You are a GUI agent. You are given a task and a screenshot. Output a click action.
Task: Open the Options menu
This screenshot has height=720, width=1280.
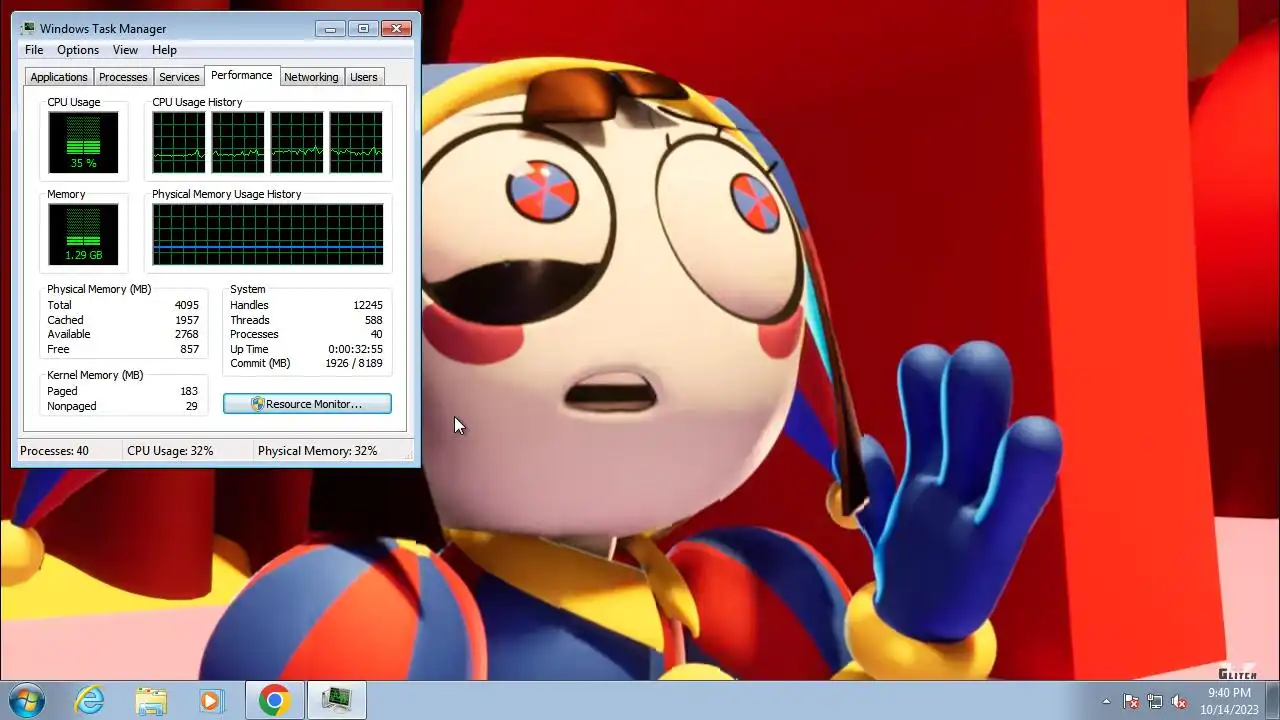point(78,50)
